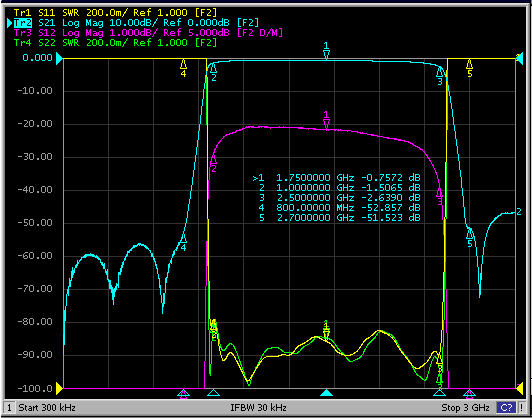Viewport: 532px width, 418px height.
Task: Click the blue C? correction status indicator
Action: click(506, 407)
